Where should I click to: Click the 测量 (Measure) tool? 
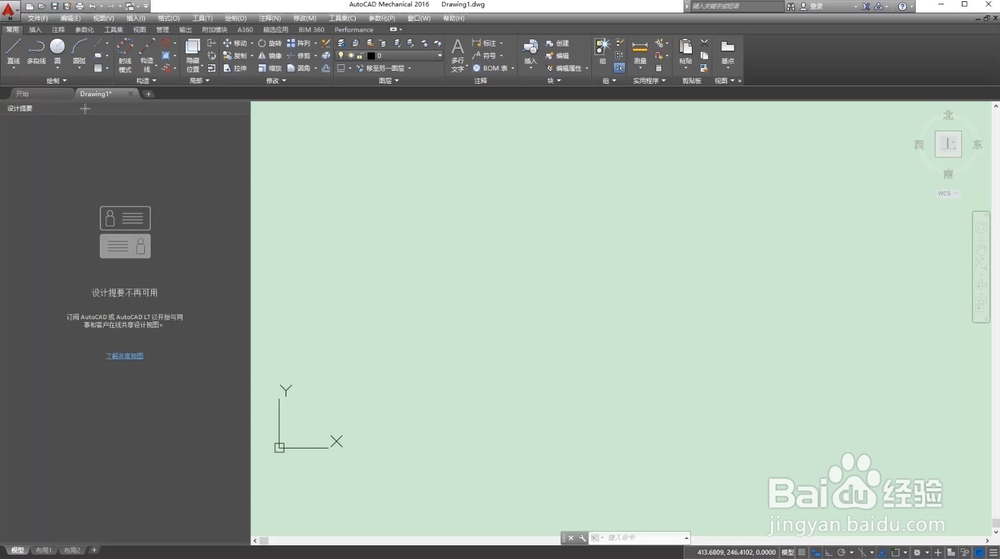(x=640, y=52)
